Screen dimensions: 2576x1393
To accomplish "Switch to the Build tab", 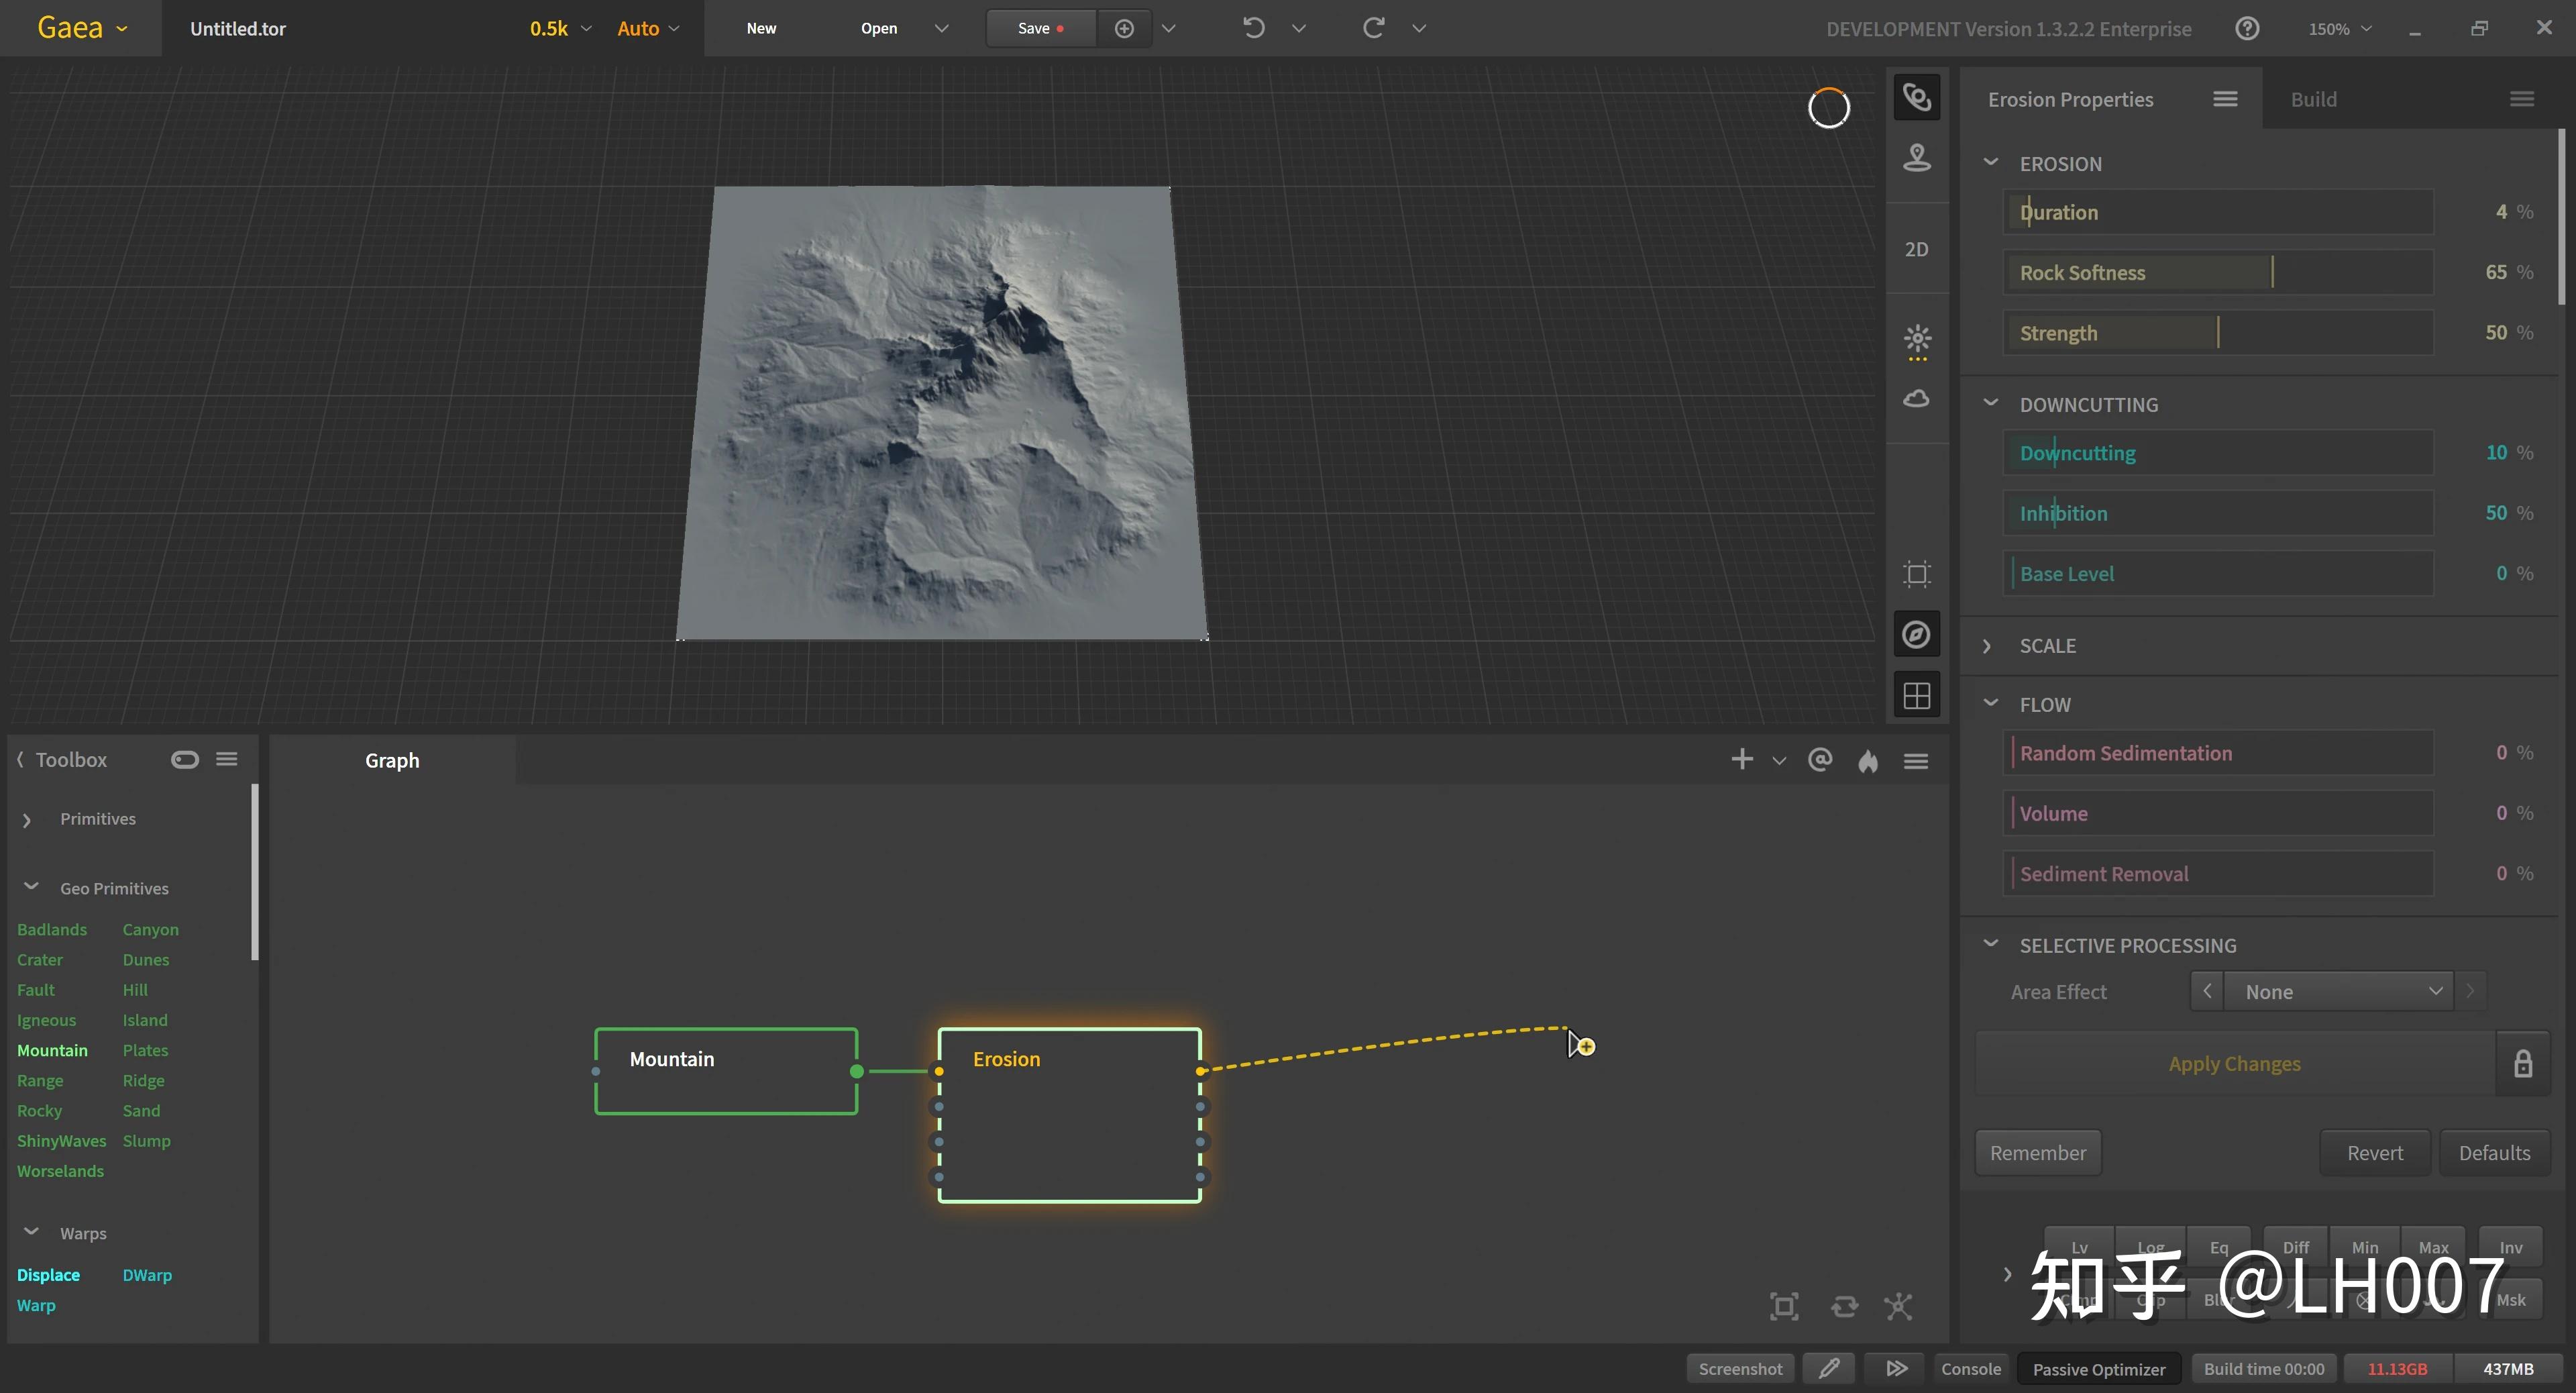I will 2313,99.
